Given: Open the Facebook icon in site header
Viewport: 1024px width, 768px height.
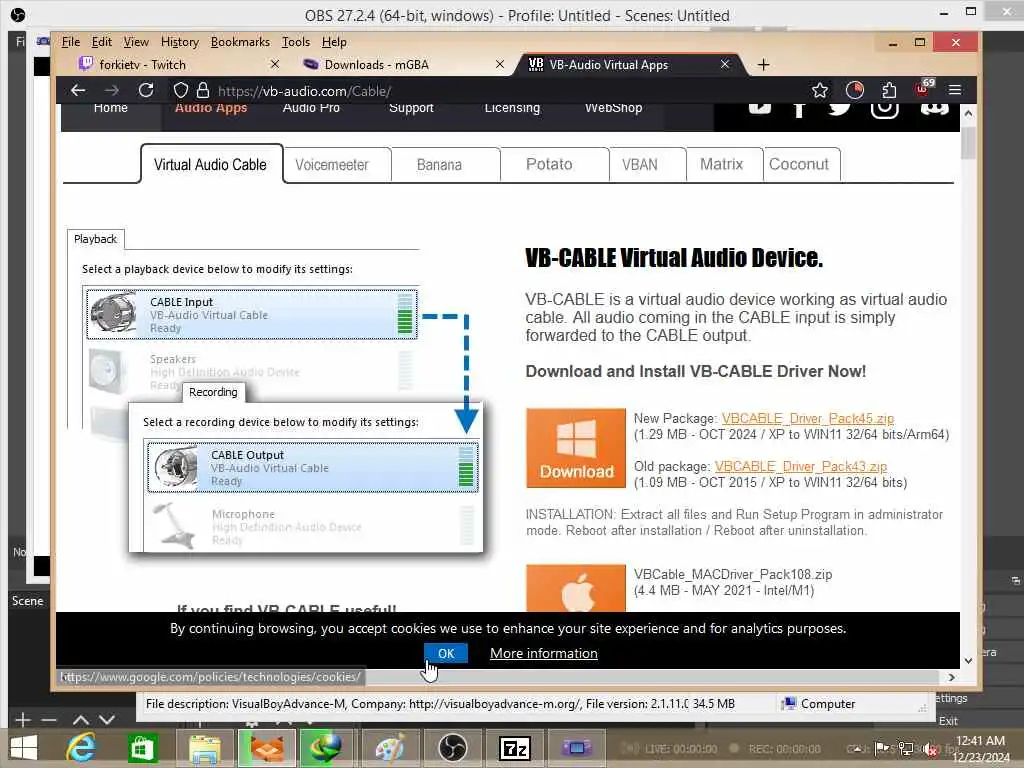Looking at the screenshot, I should pyautogui.click(x=798, y=109).
